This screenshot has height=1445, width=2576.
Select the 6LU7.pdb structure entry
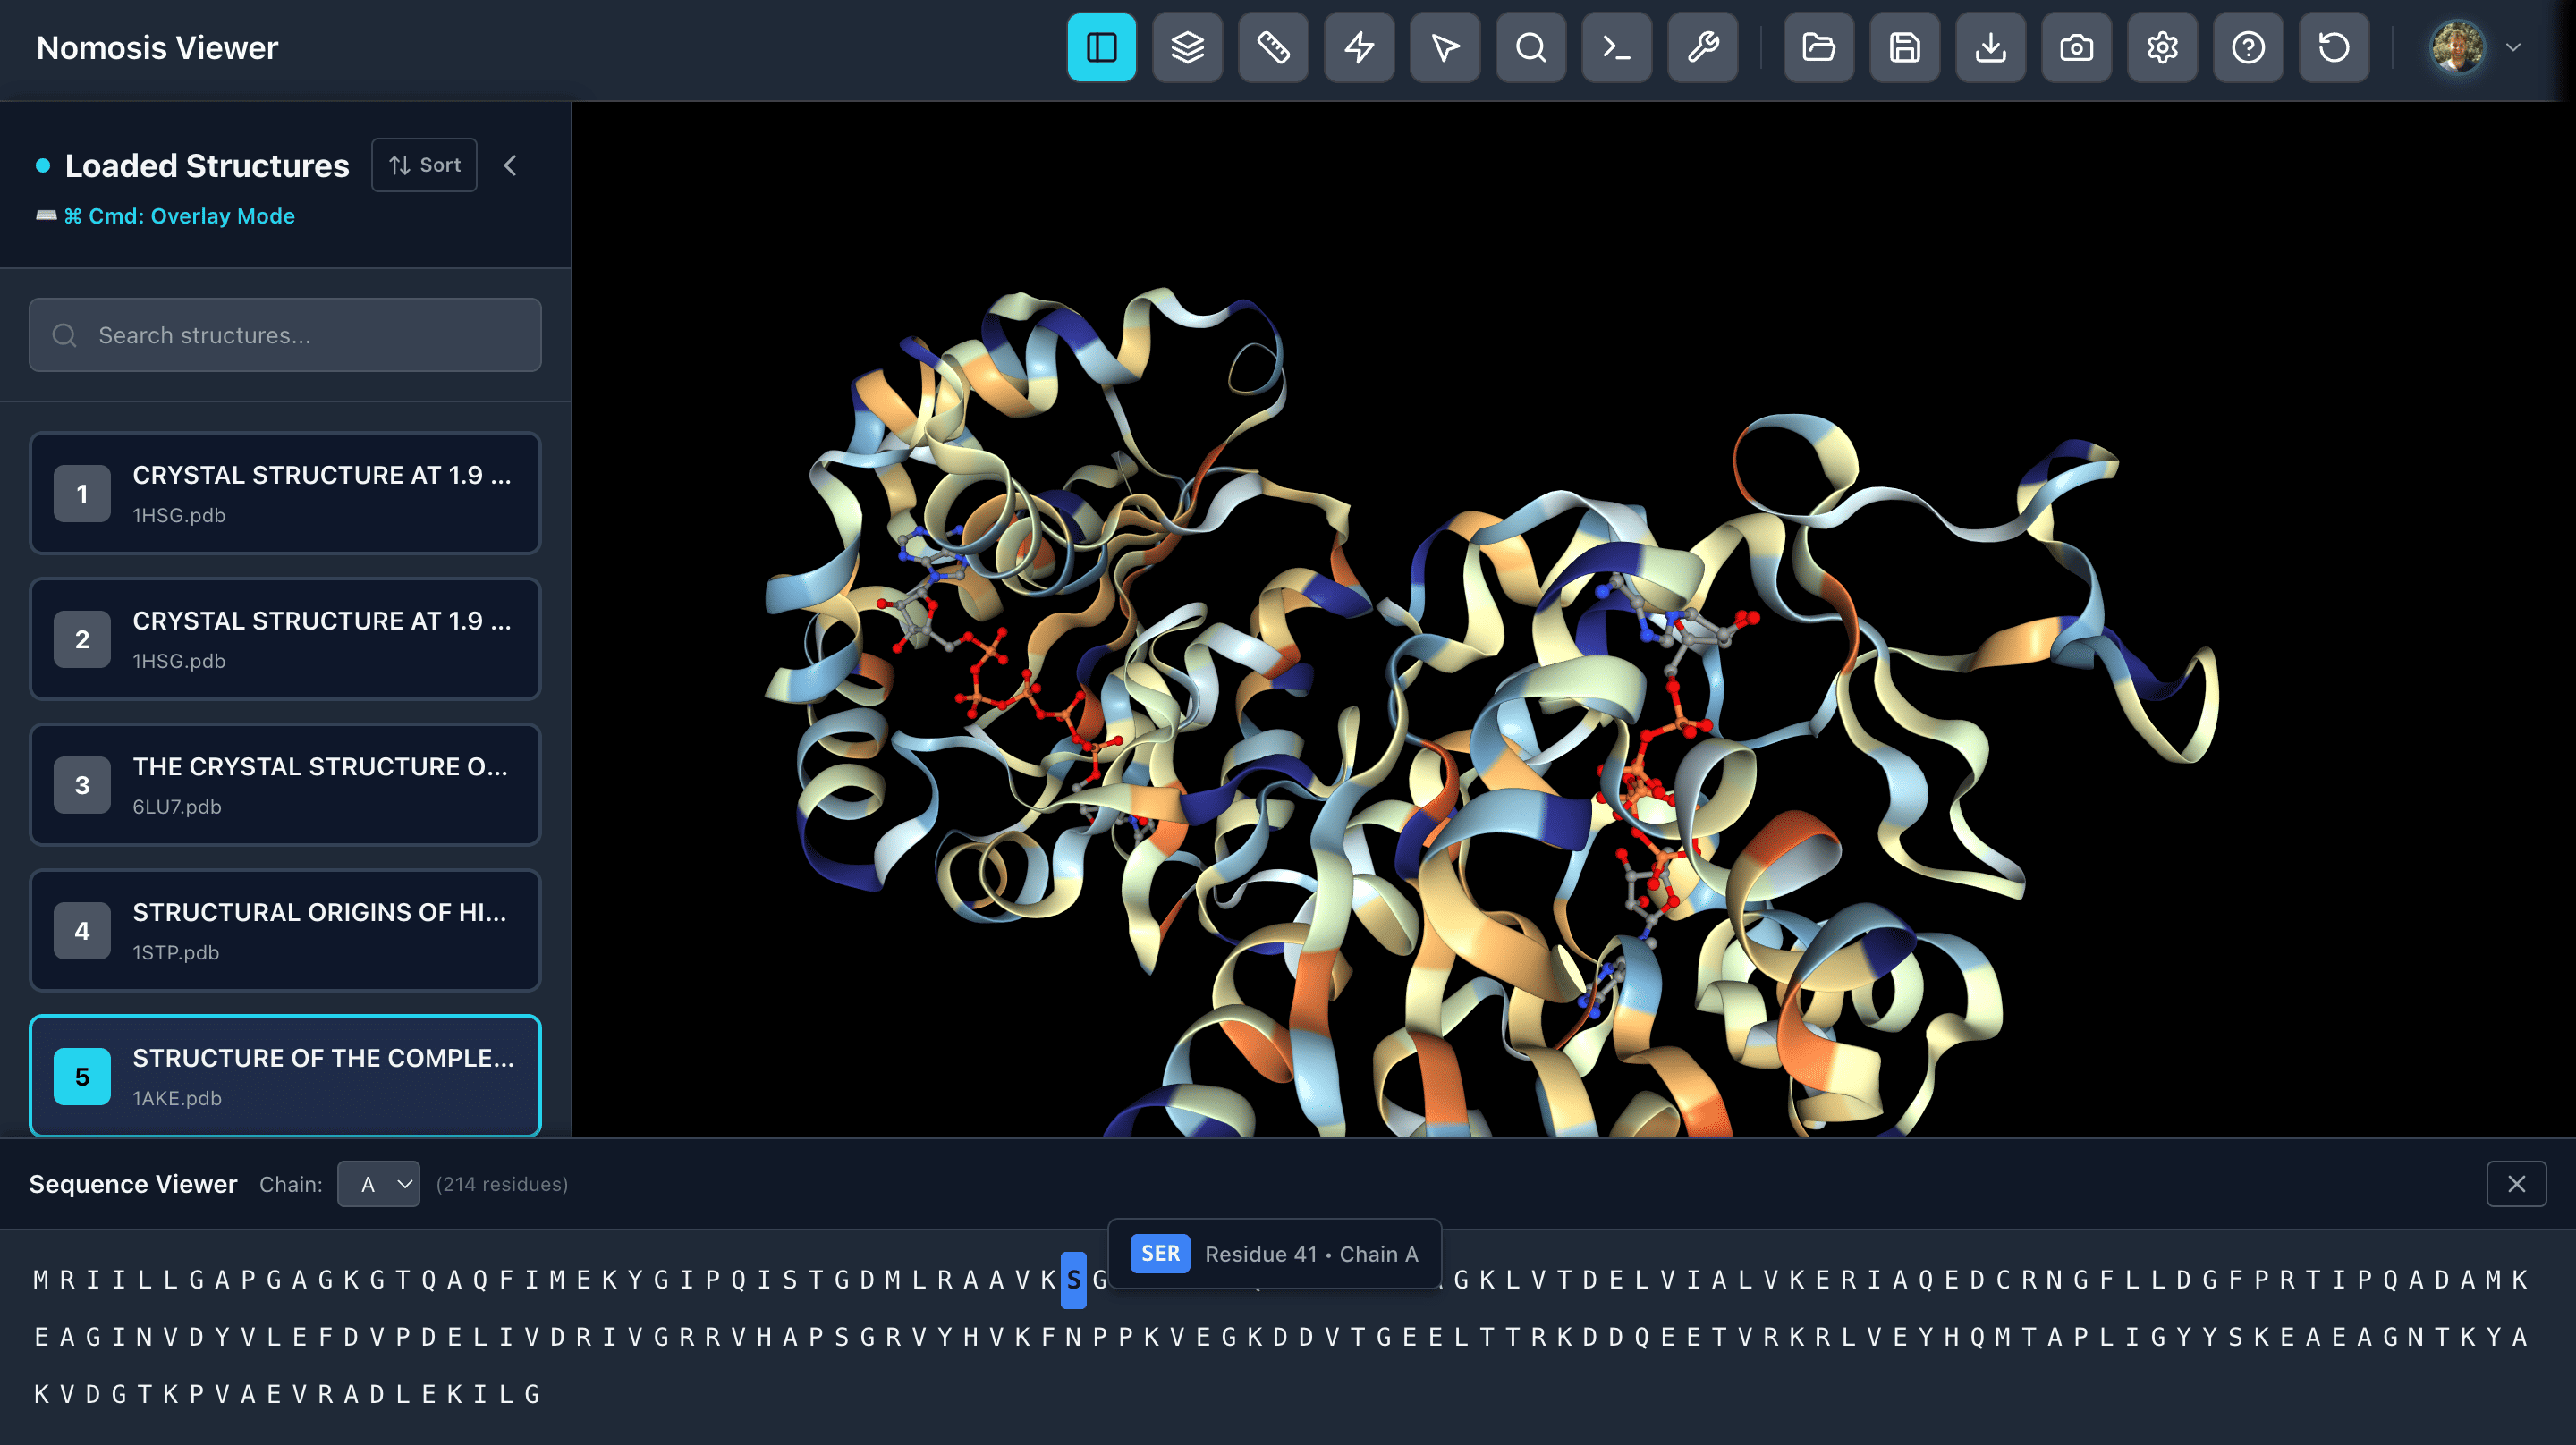(x=284, y=785)
